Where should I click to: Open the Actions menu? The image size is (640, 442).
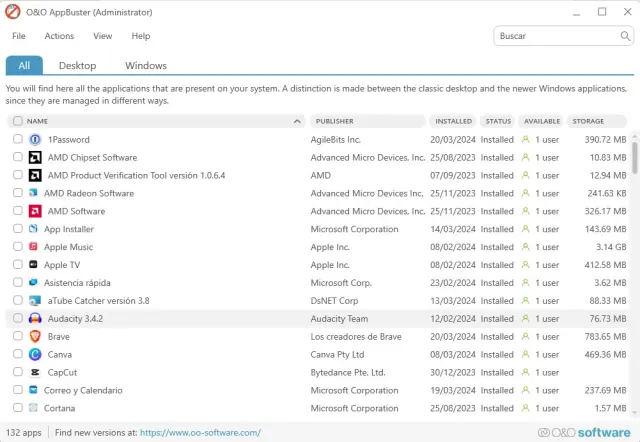(59, 36)
